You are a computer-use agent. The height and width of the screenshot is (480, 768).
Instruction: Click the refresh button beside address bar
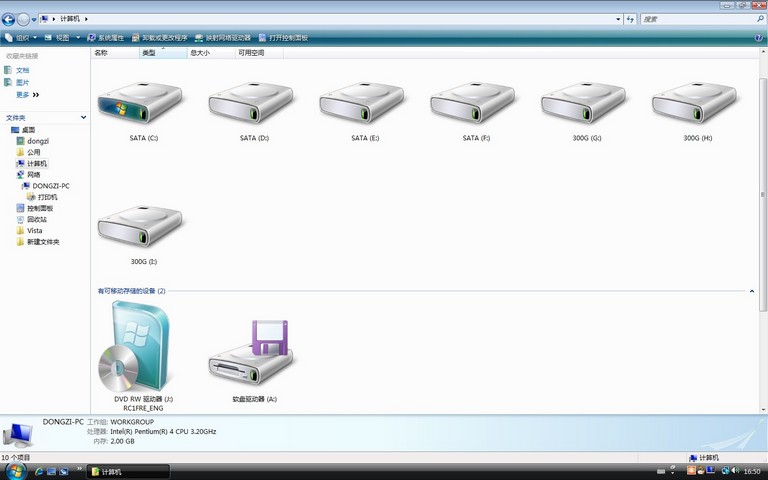630,19
